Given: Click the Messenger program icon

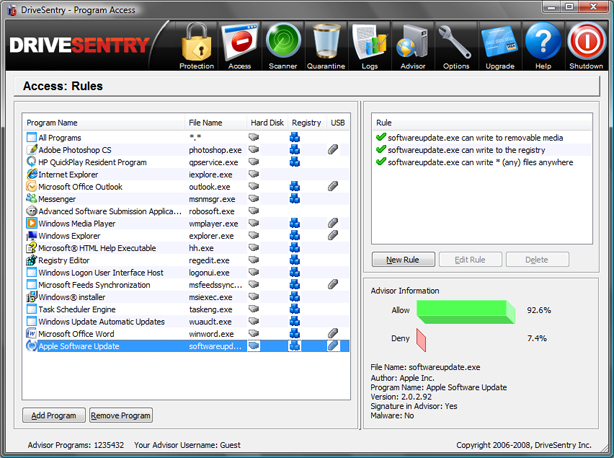Looking at the screenshot, I should pyautogui.click(x=32, y=198).
